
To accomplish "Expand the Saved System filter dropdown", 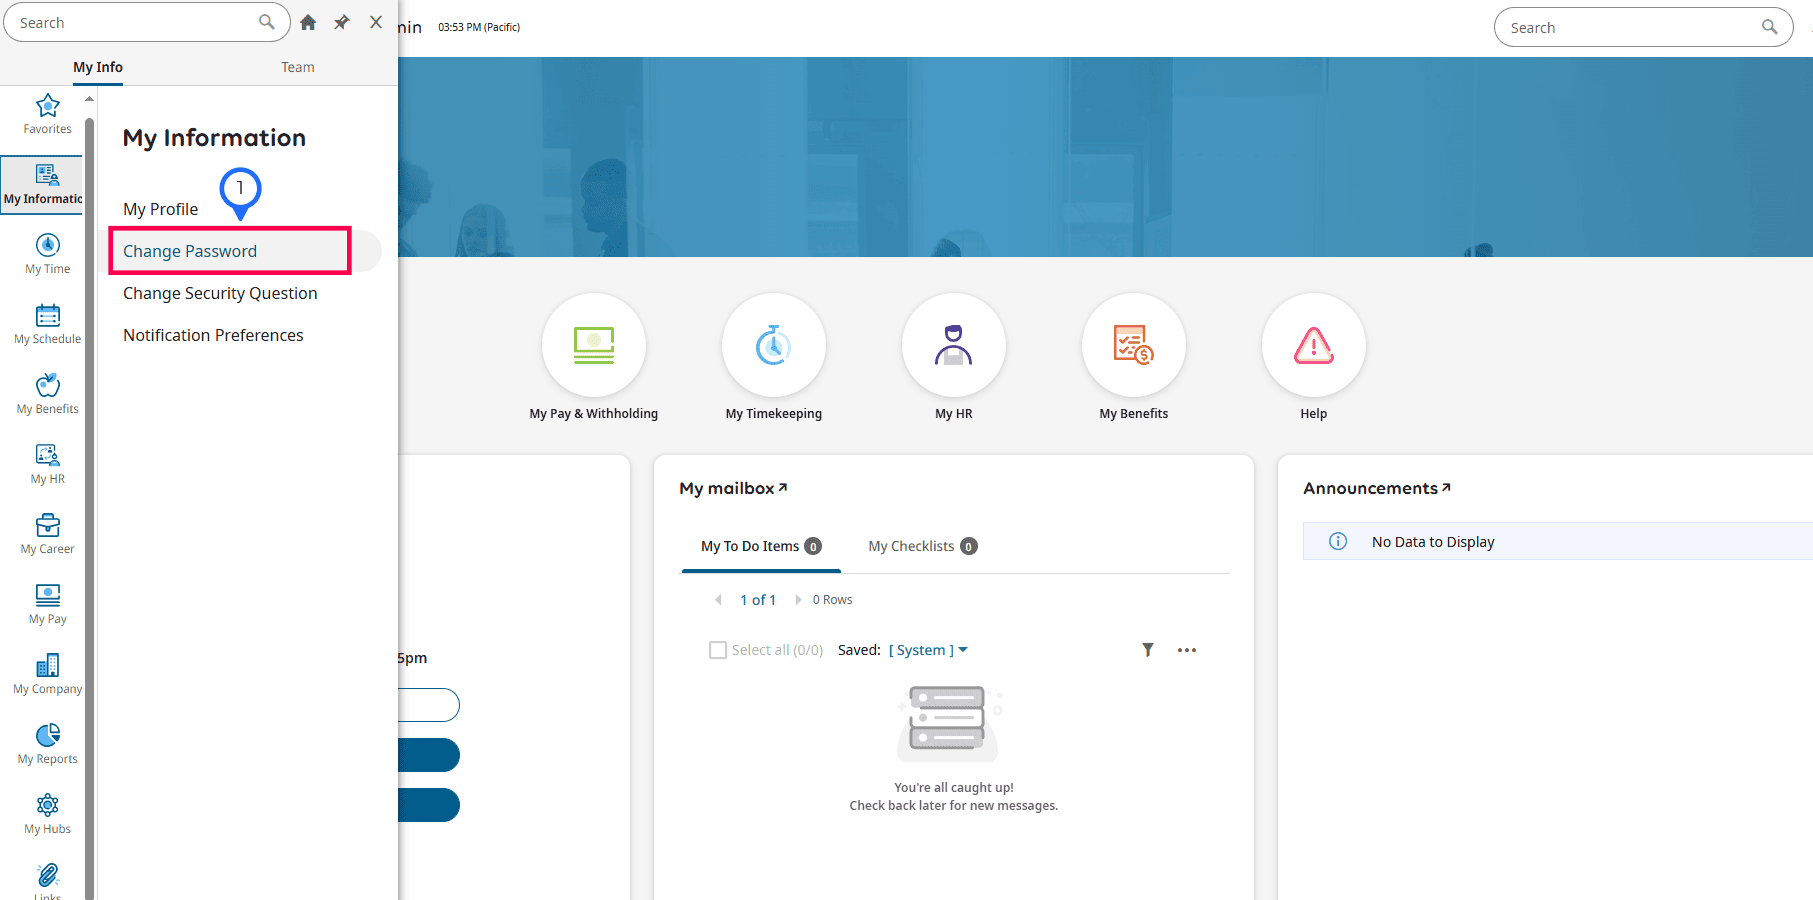I will pyautogui.click(x=928, y=650).
